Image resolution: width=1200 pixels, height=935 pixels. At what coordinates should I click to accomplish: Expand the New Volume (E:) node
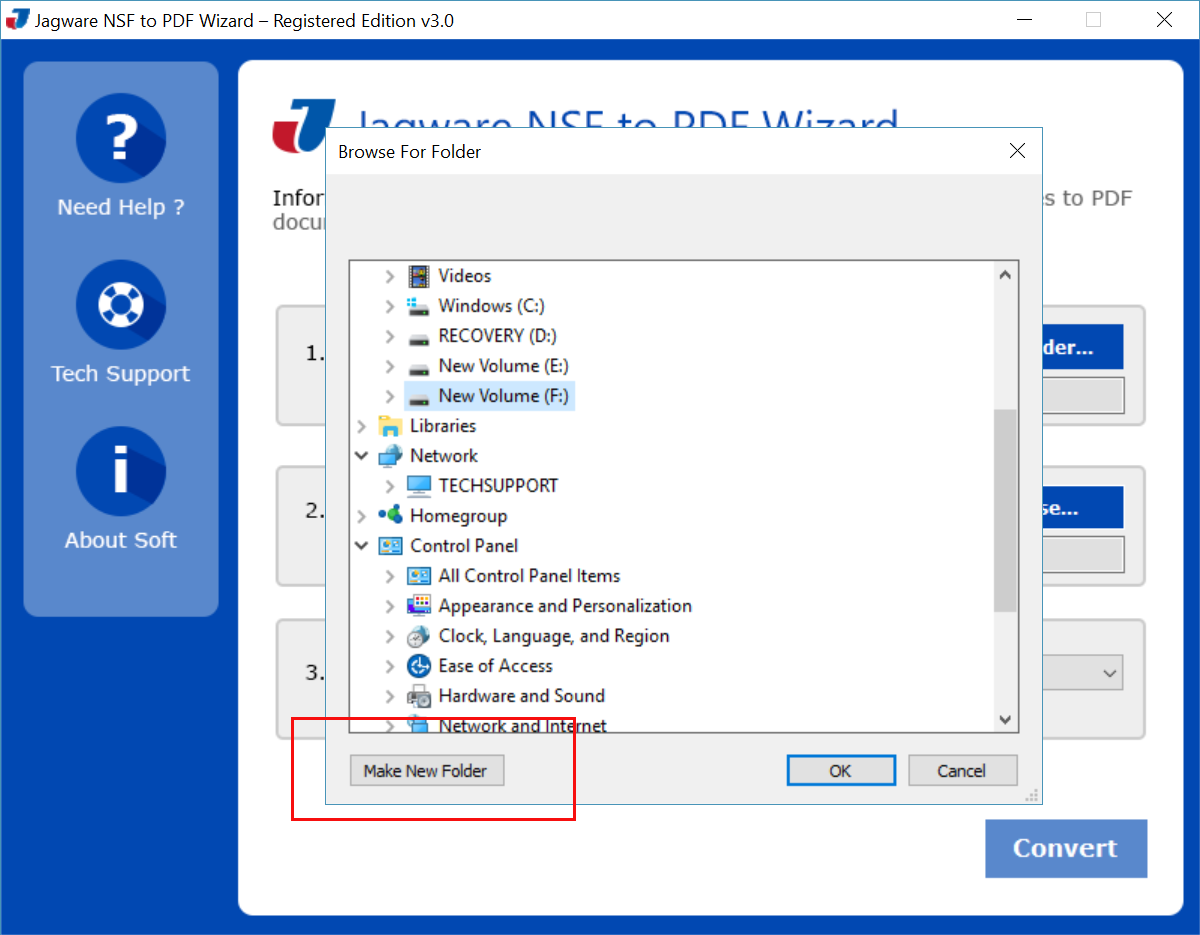click(x=390, y=366)
